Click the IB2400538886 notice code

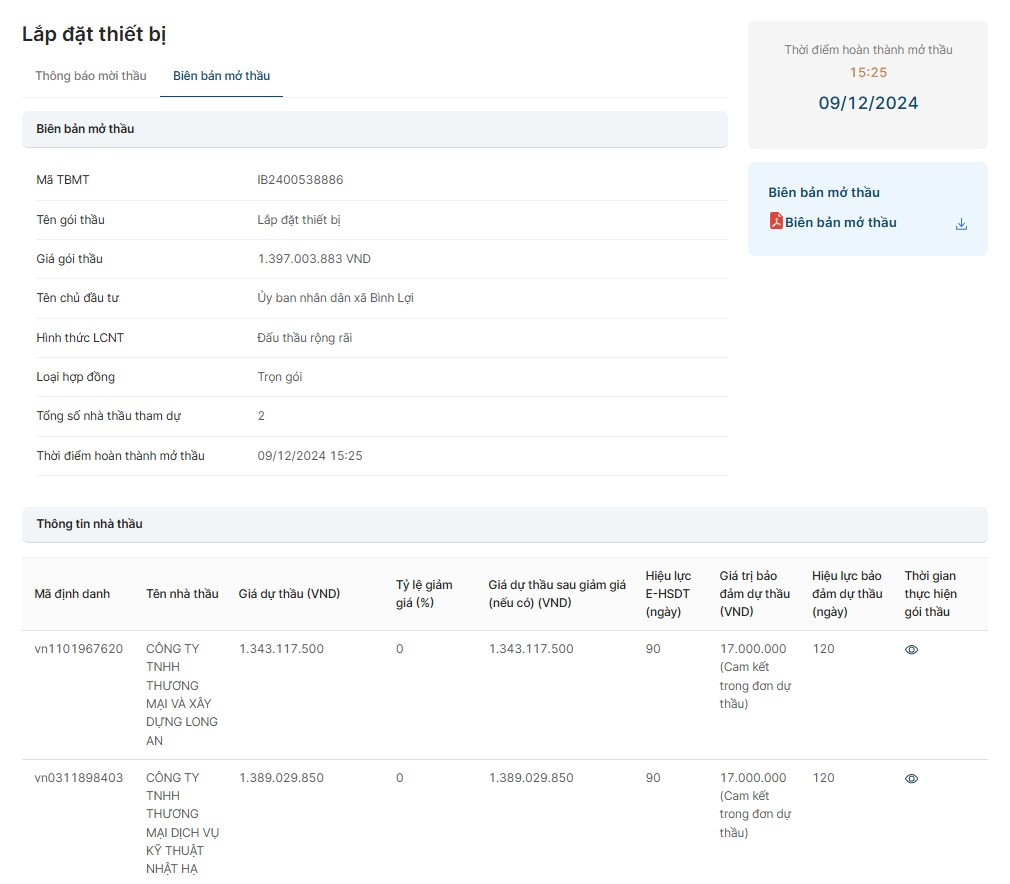point(300,180)
